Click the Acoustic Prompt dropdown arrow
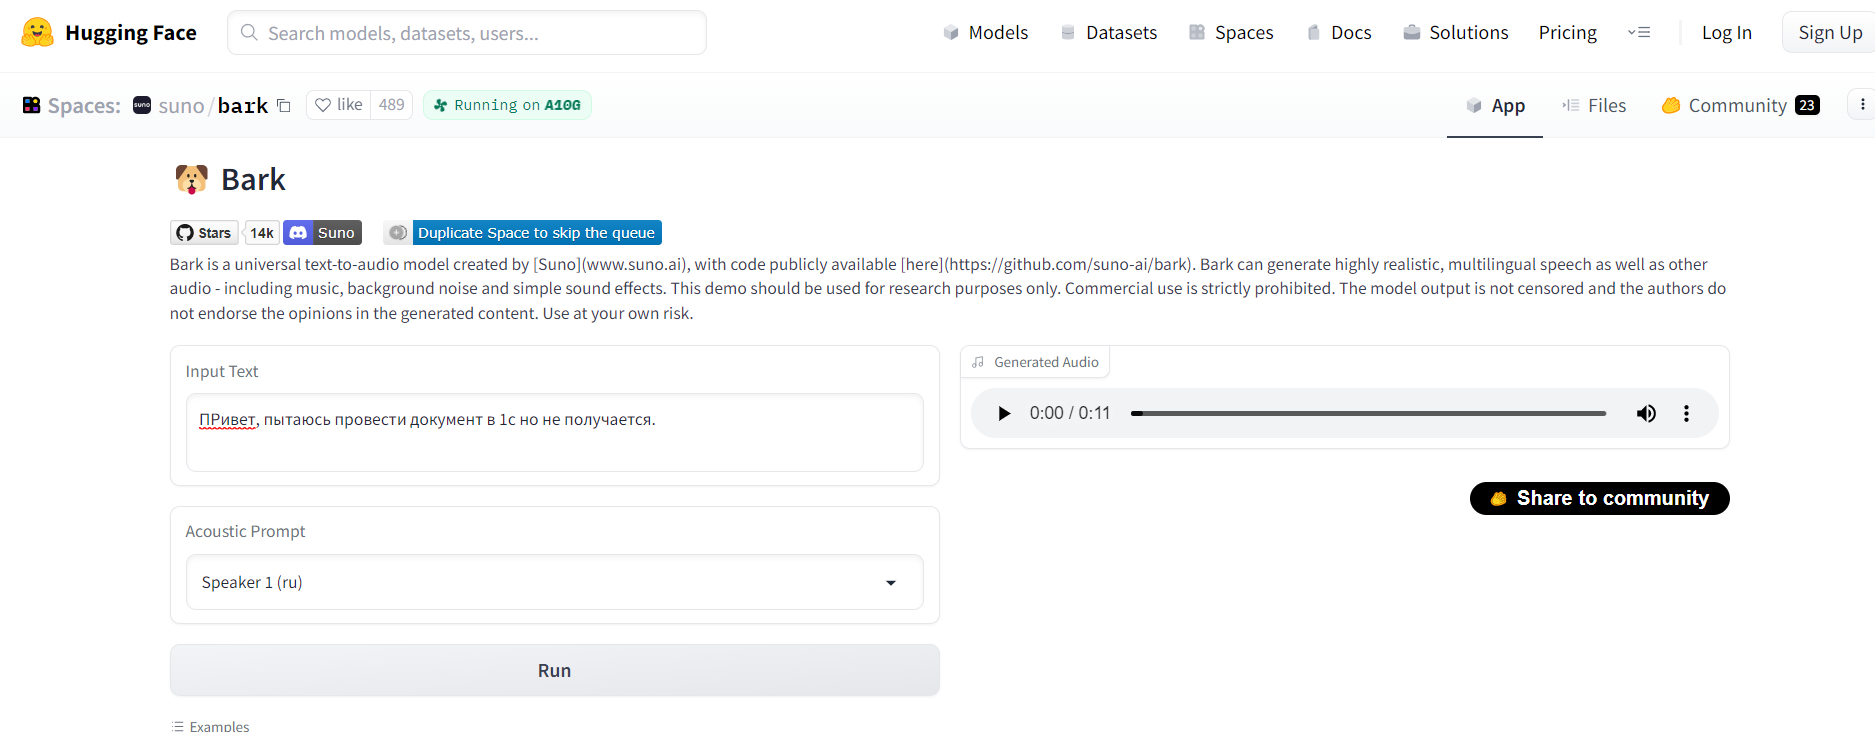The height and width of the screenshot is (732, 1875). pyautogui.click(x=891, y=583)
